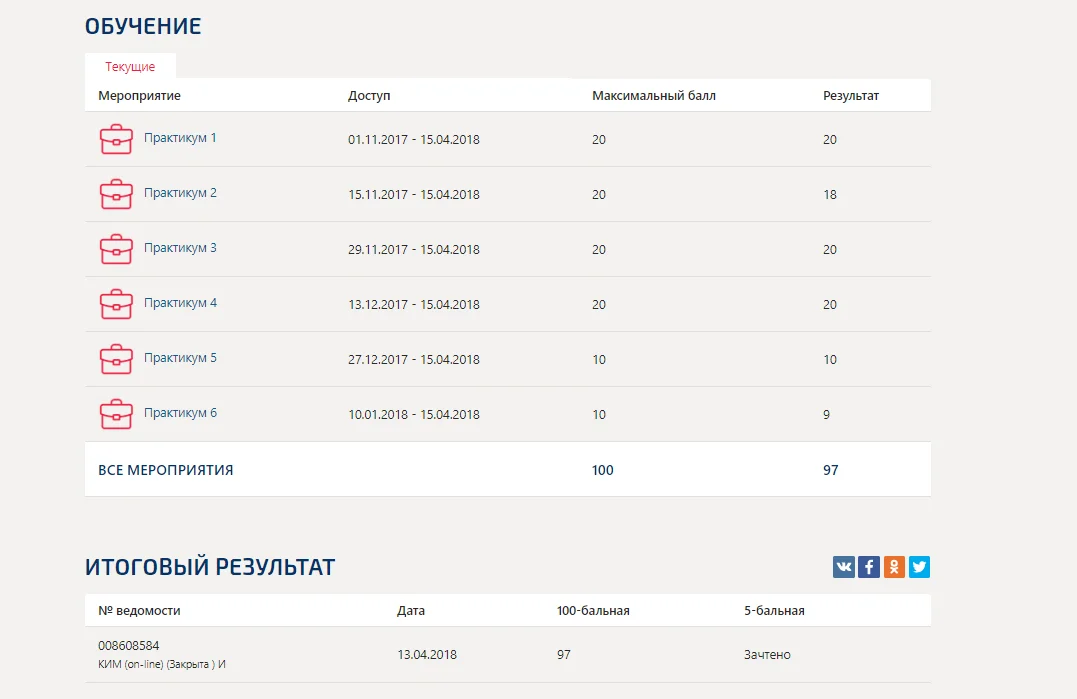Open the Практикум 1 link

tap(180, 138)
